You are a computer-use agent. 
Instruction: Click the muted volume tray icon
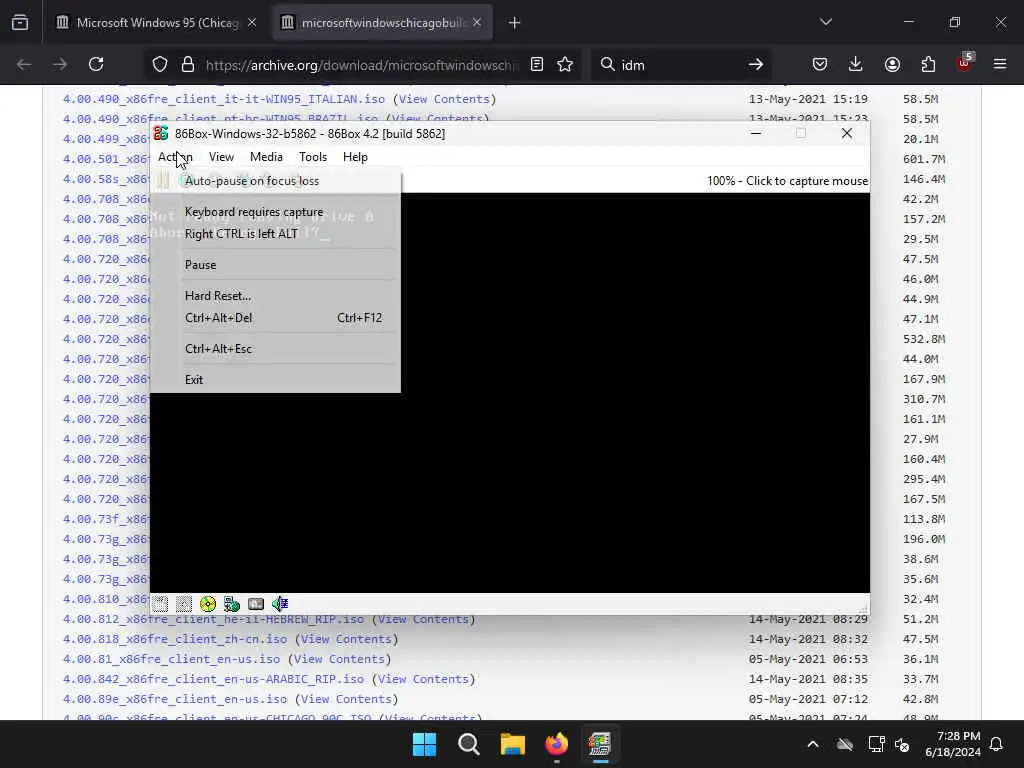[x=903, y=744]
